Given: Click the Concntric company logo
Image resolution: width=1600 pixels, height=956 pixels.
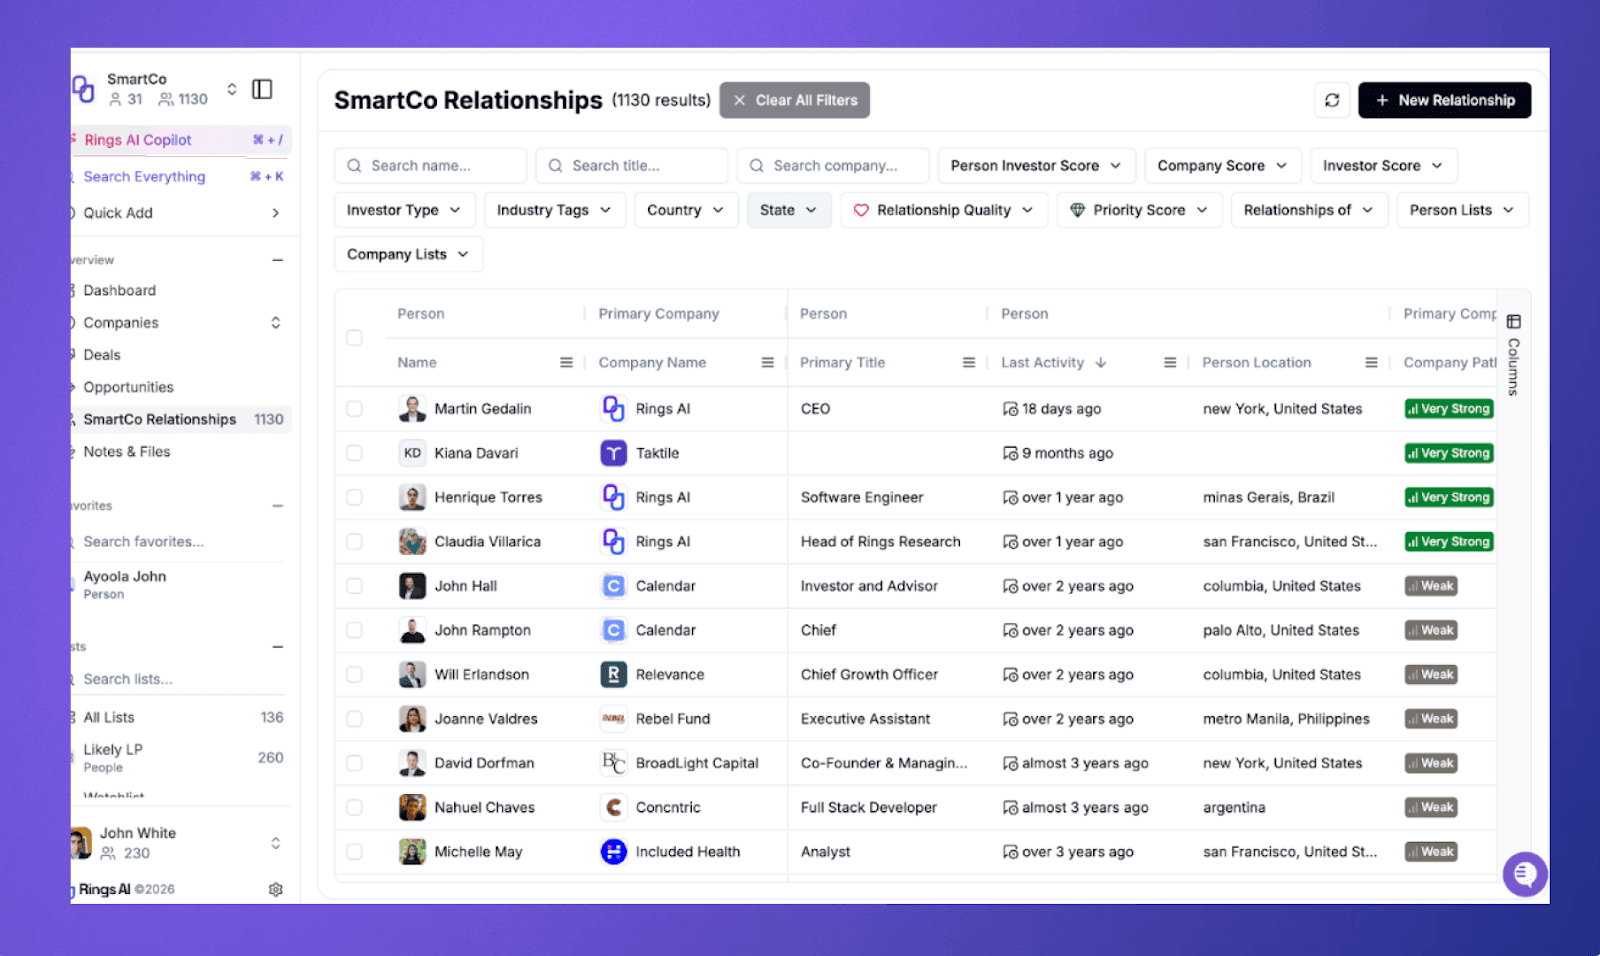Looking at the screenshot, I should pos(613,807).
